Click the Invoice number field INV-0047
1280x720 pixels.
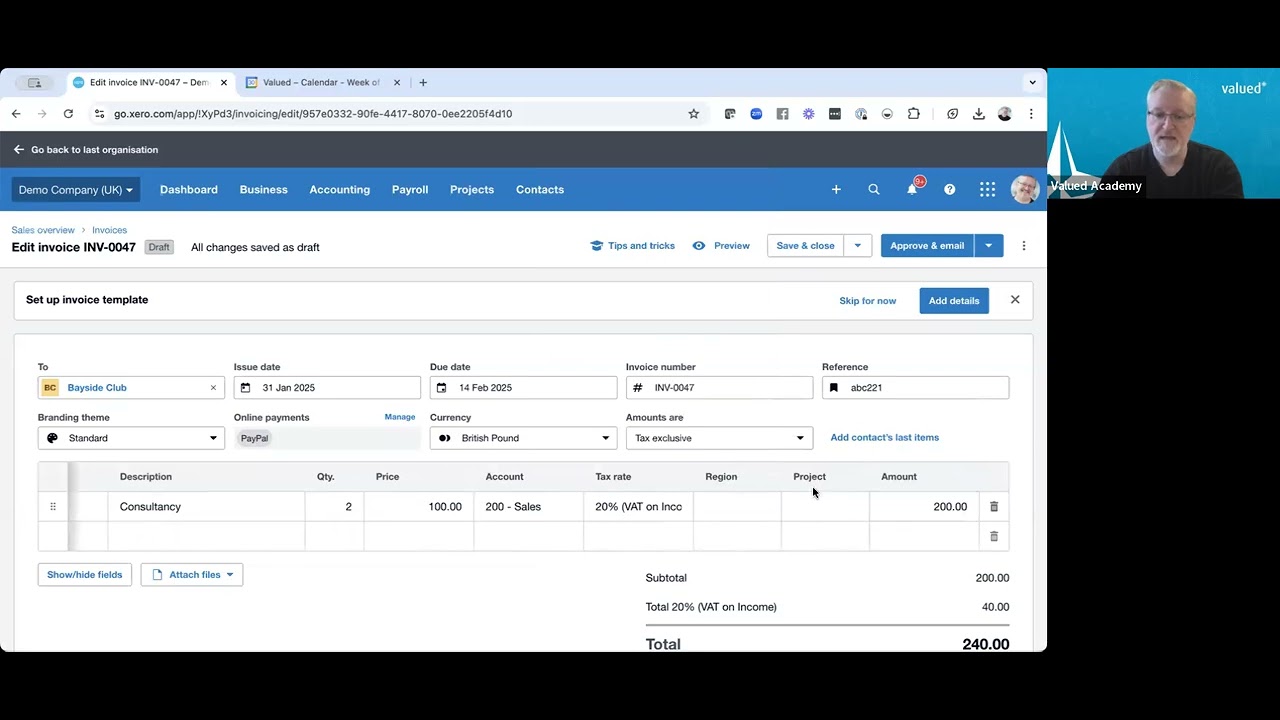720,388
